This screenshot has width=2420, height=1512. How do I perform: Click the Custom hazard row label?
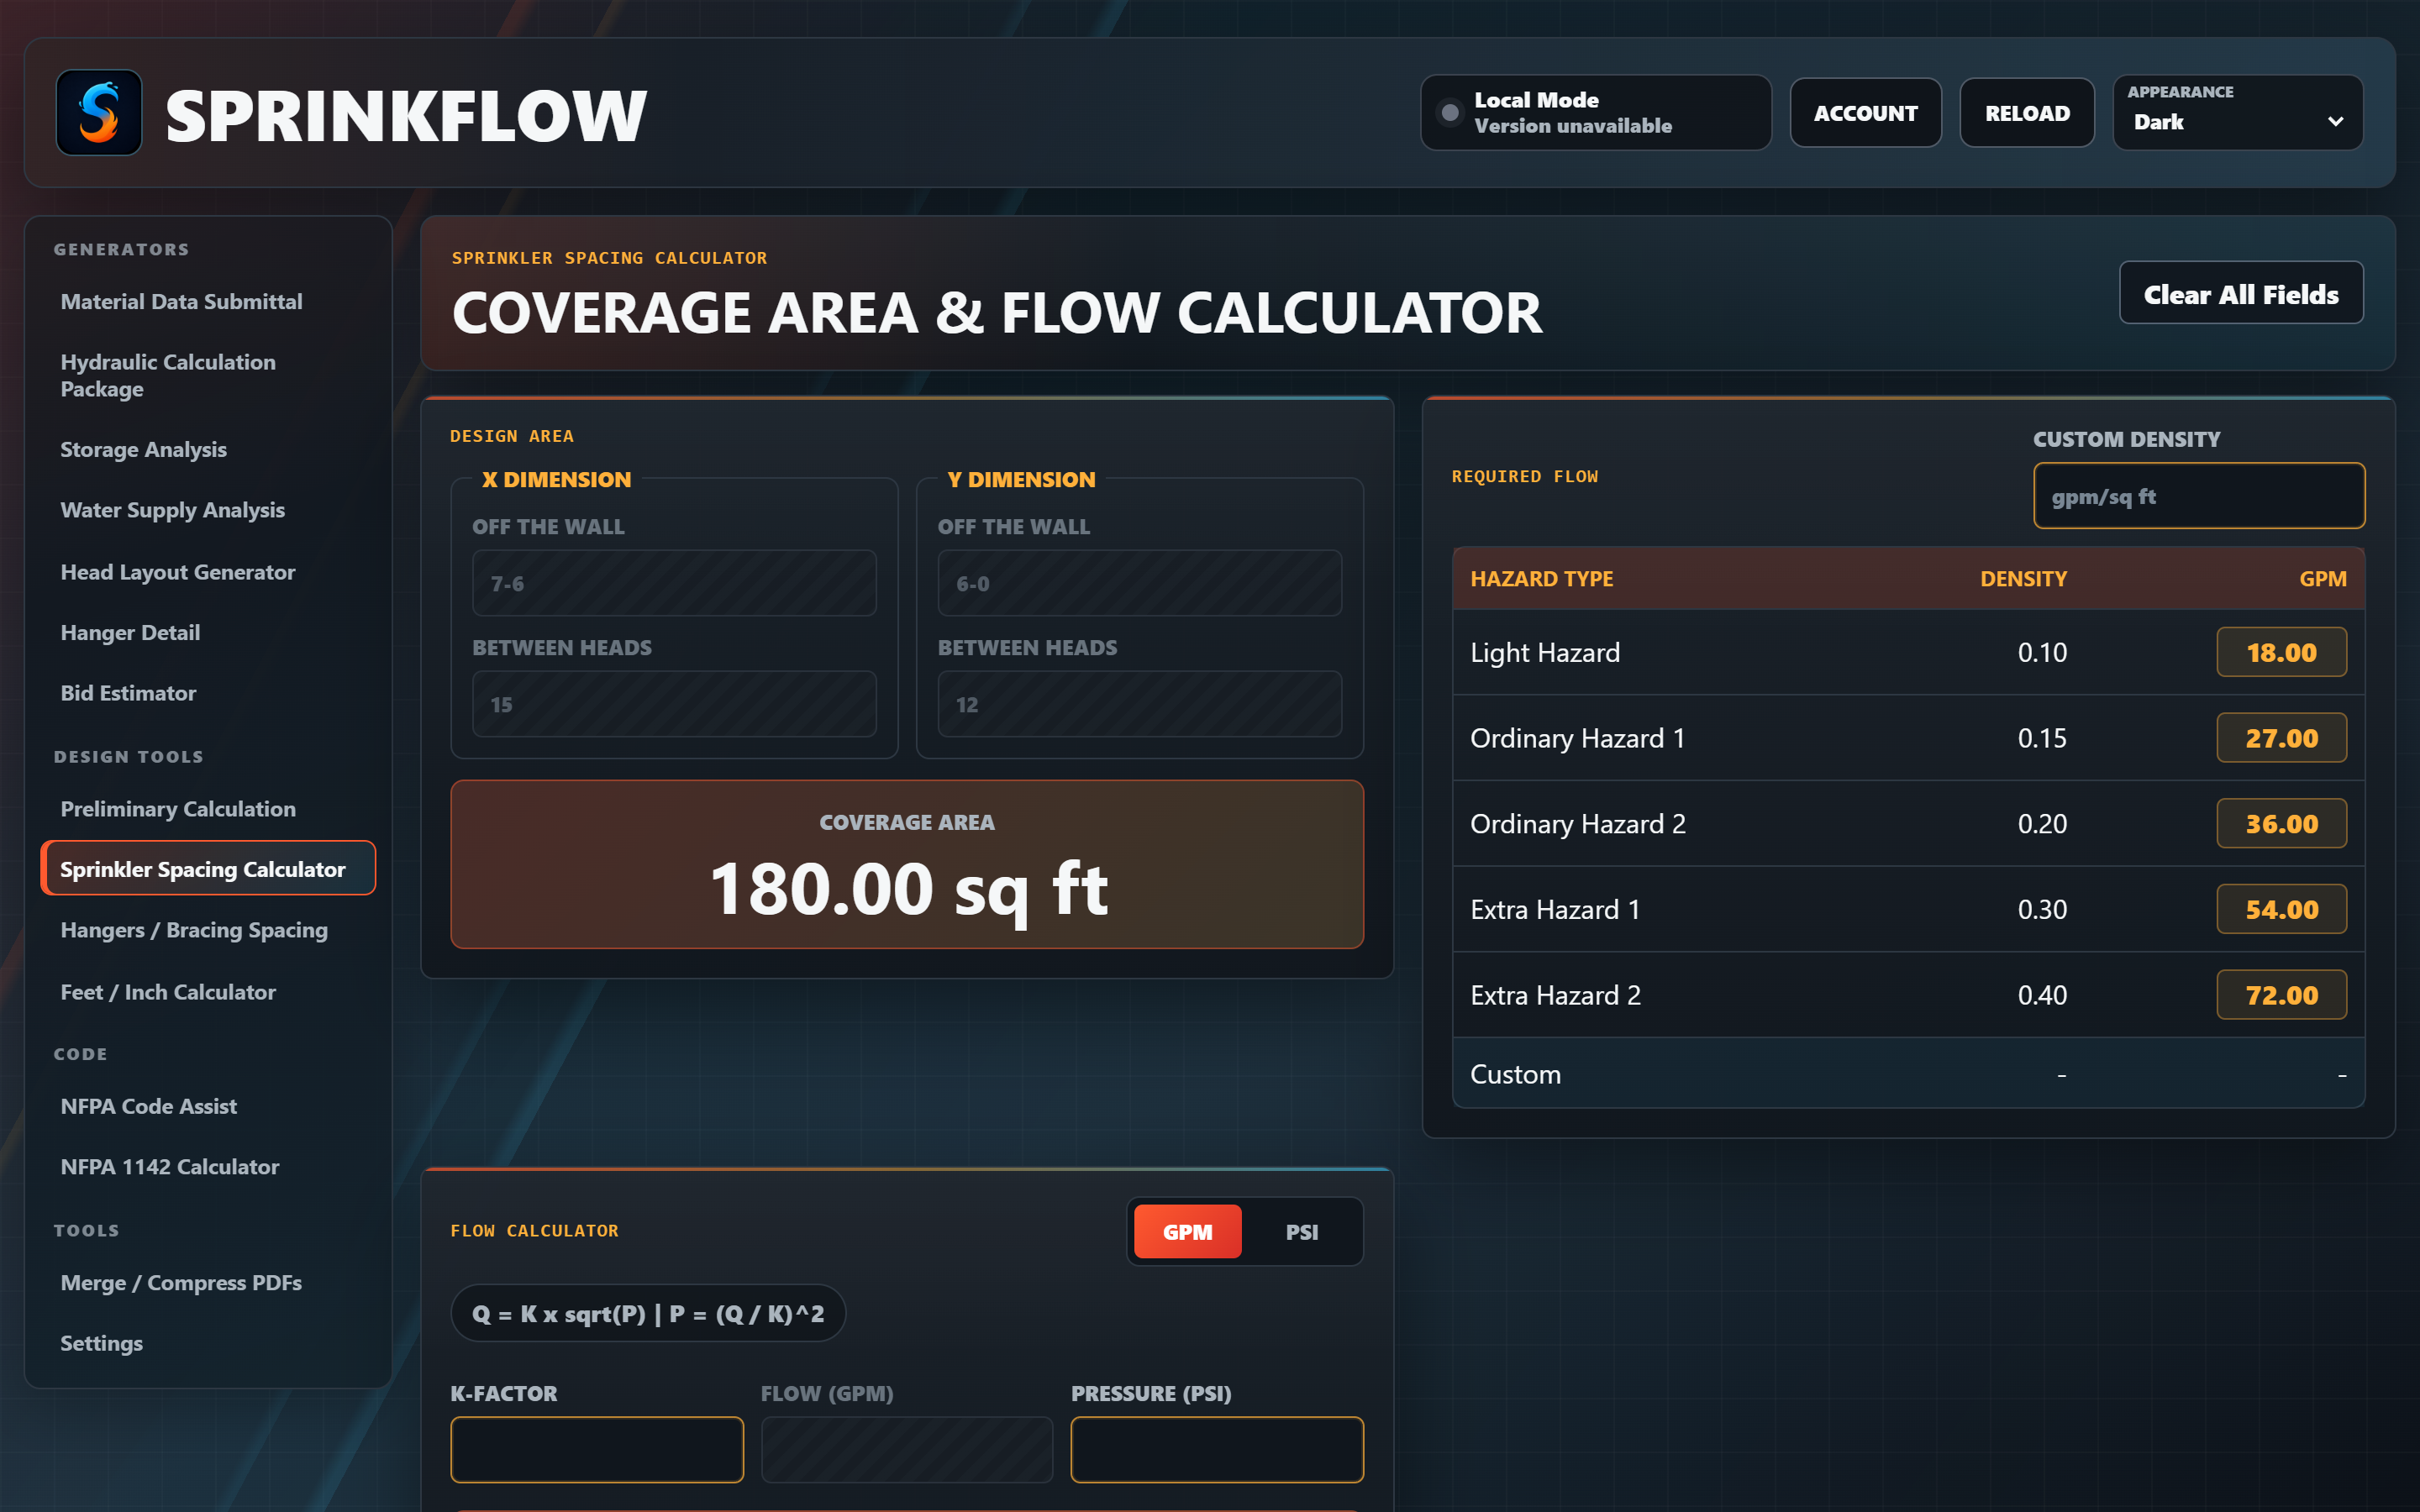coord(1515,1074)
